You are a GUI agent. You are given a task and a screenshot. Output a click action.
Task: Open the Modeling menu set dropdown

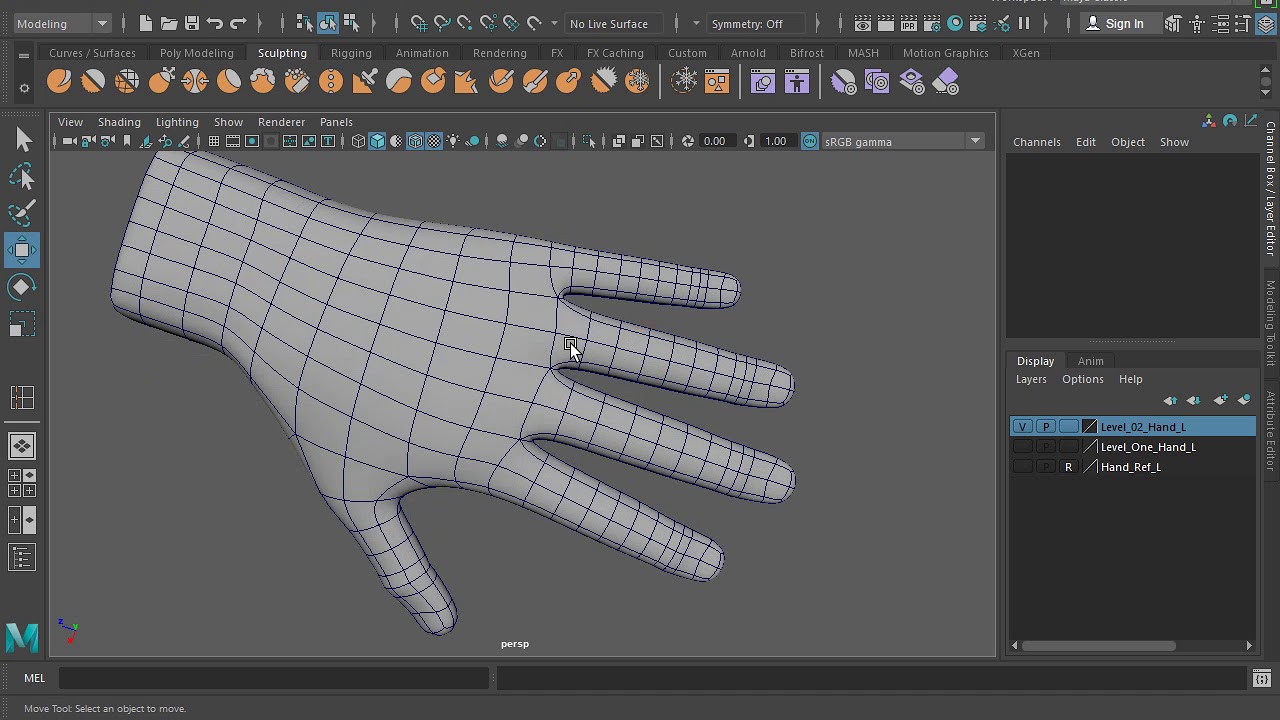coord(62,23)
